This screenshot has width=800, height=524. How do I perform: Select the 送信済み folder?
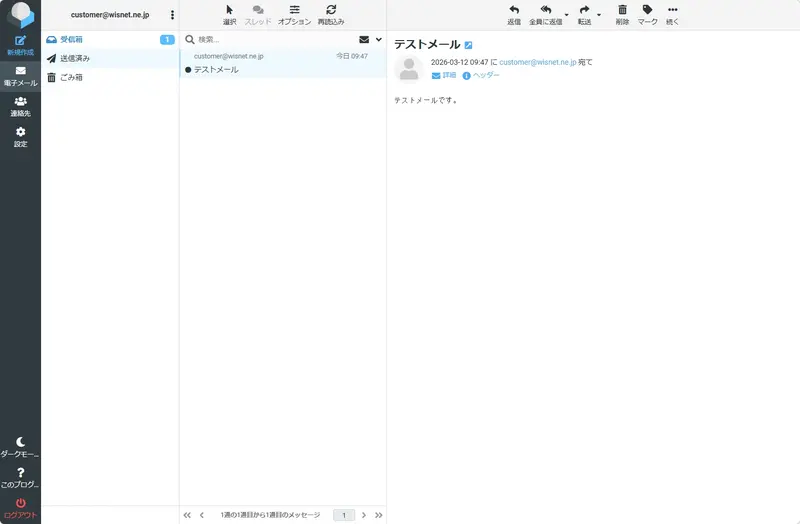point(75,58)
